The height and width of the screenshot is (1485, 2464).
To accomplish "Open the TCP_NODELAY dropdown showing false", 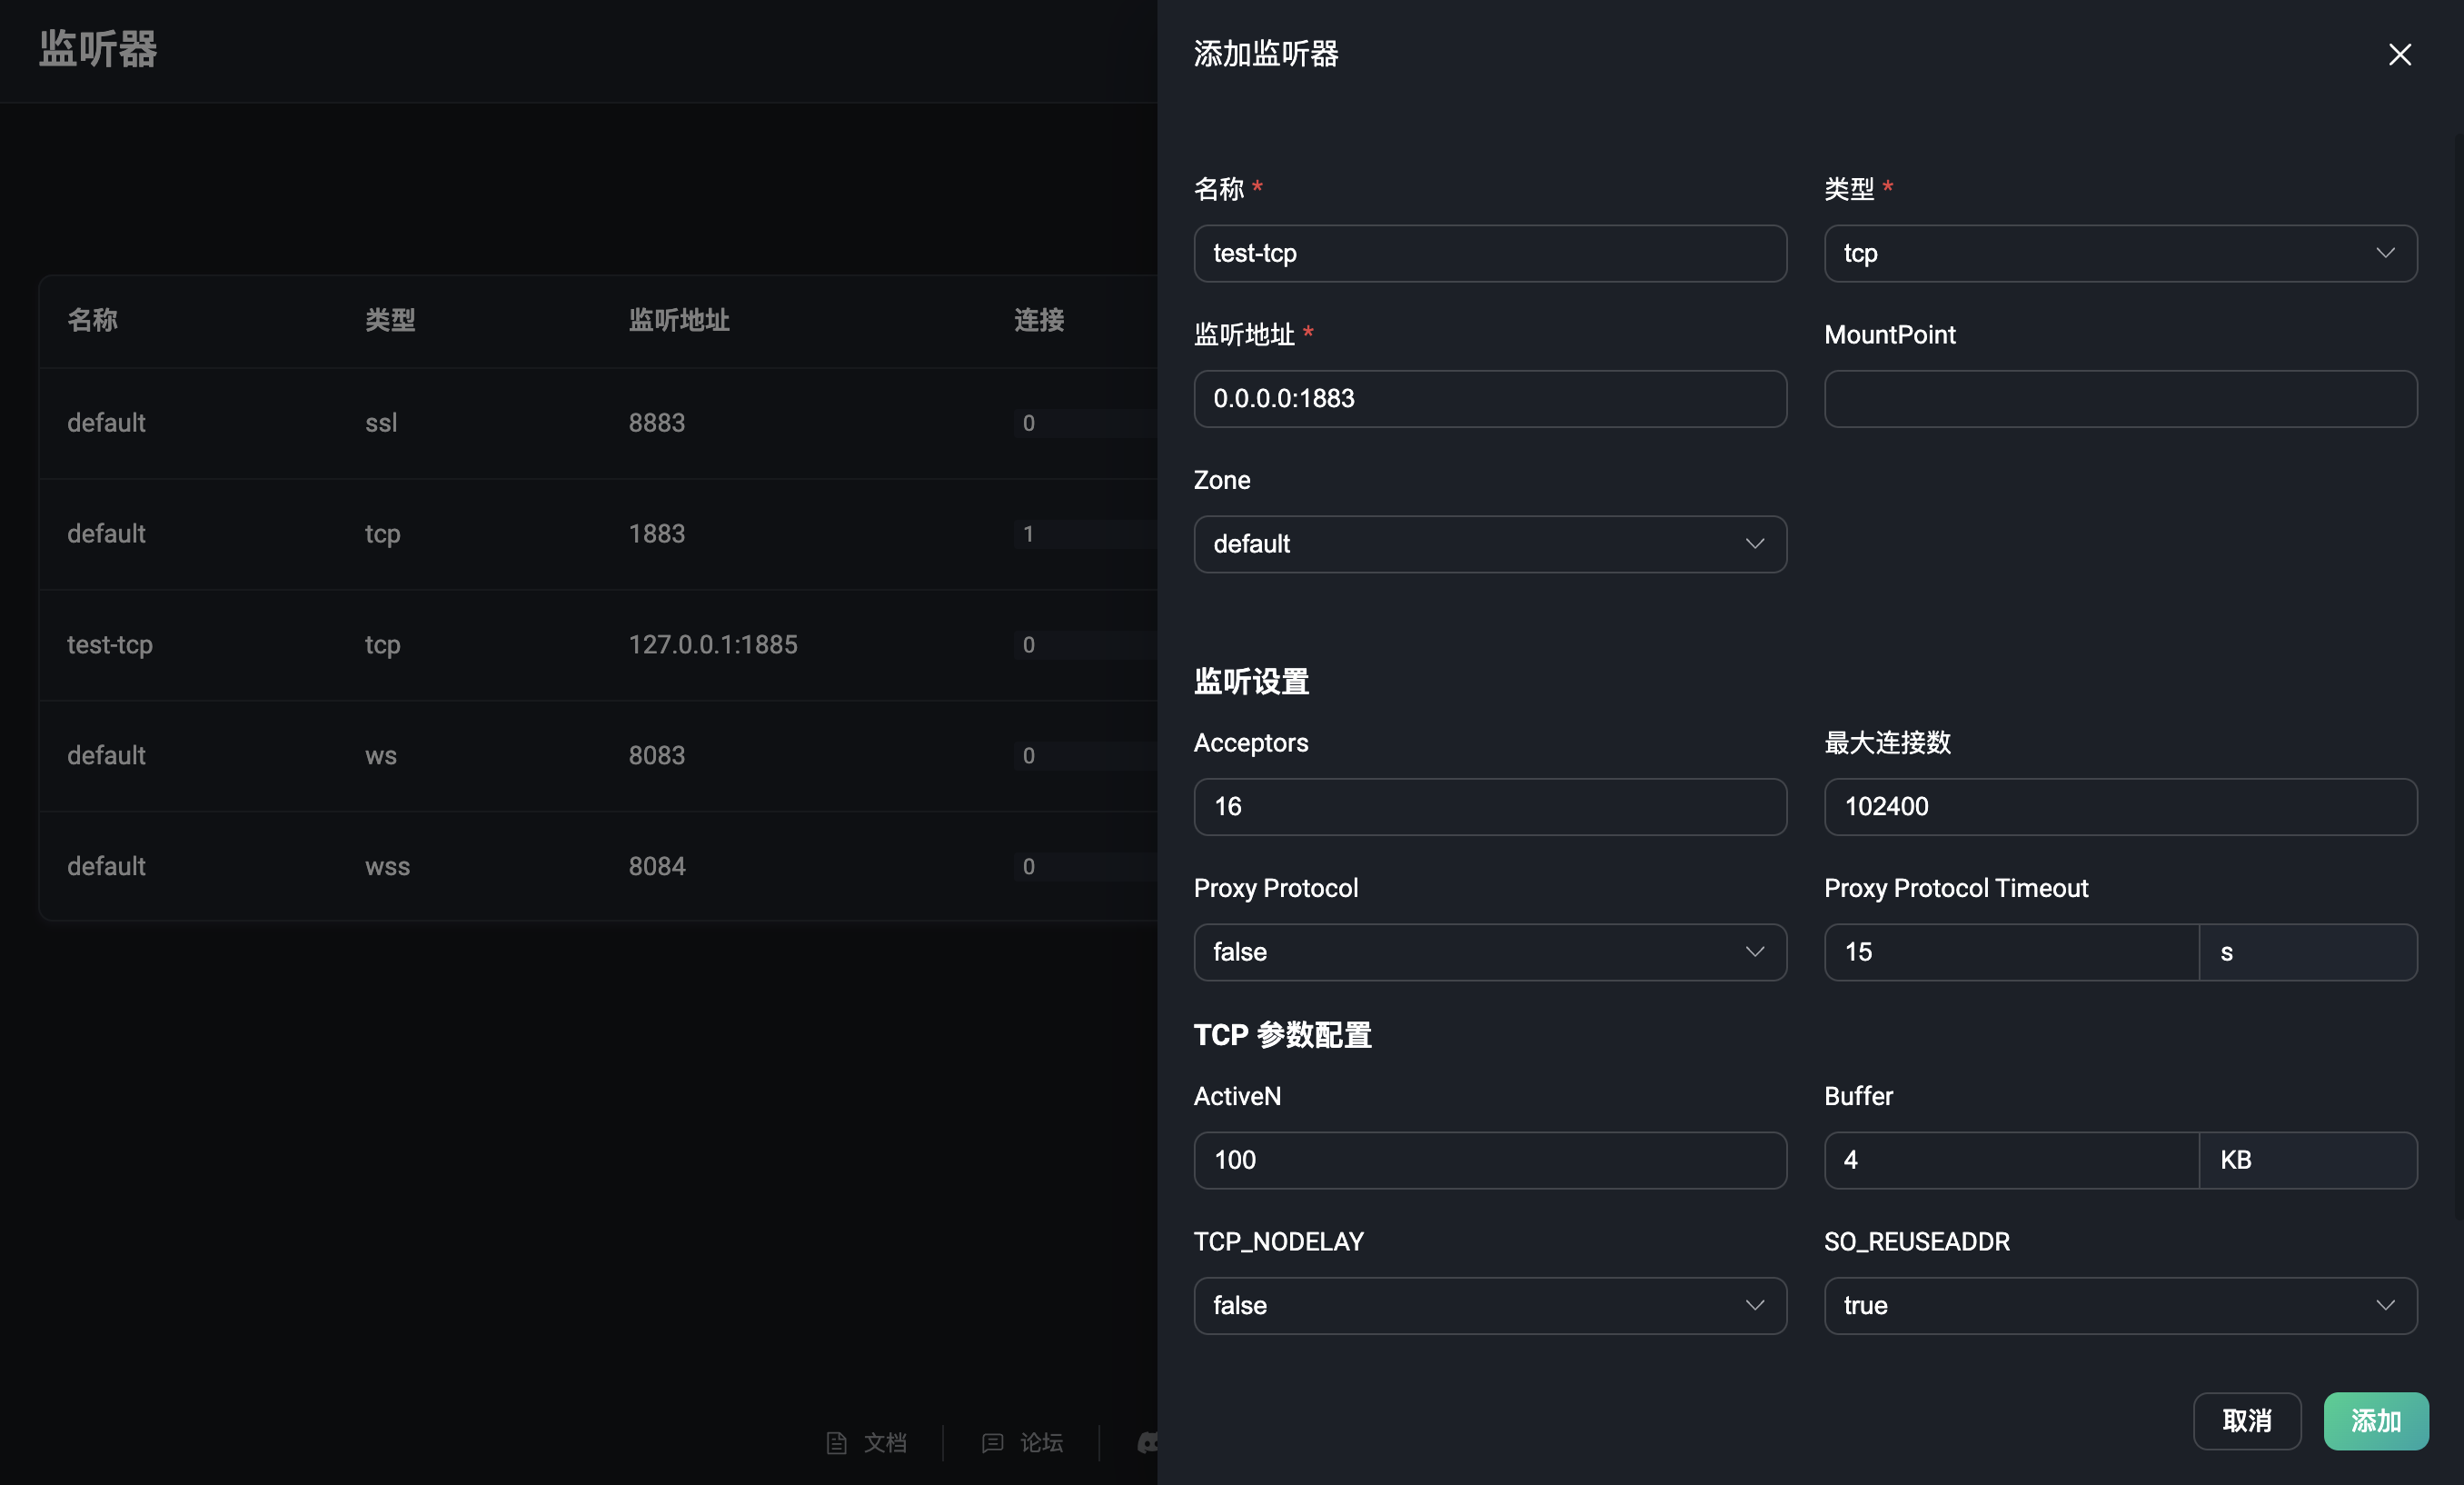I will [1490, 1305].
